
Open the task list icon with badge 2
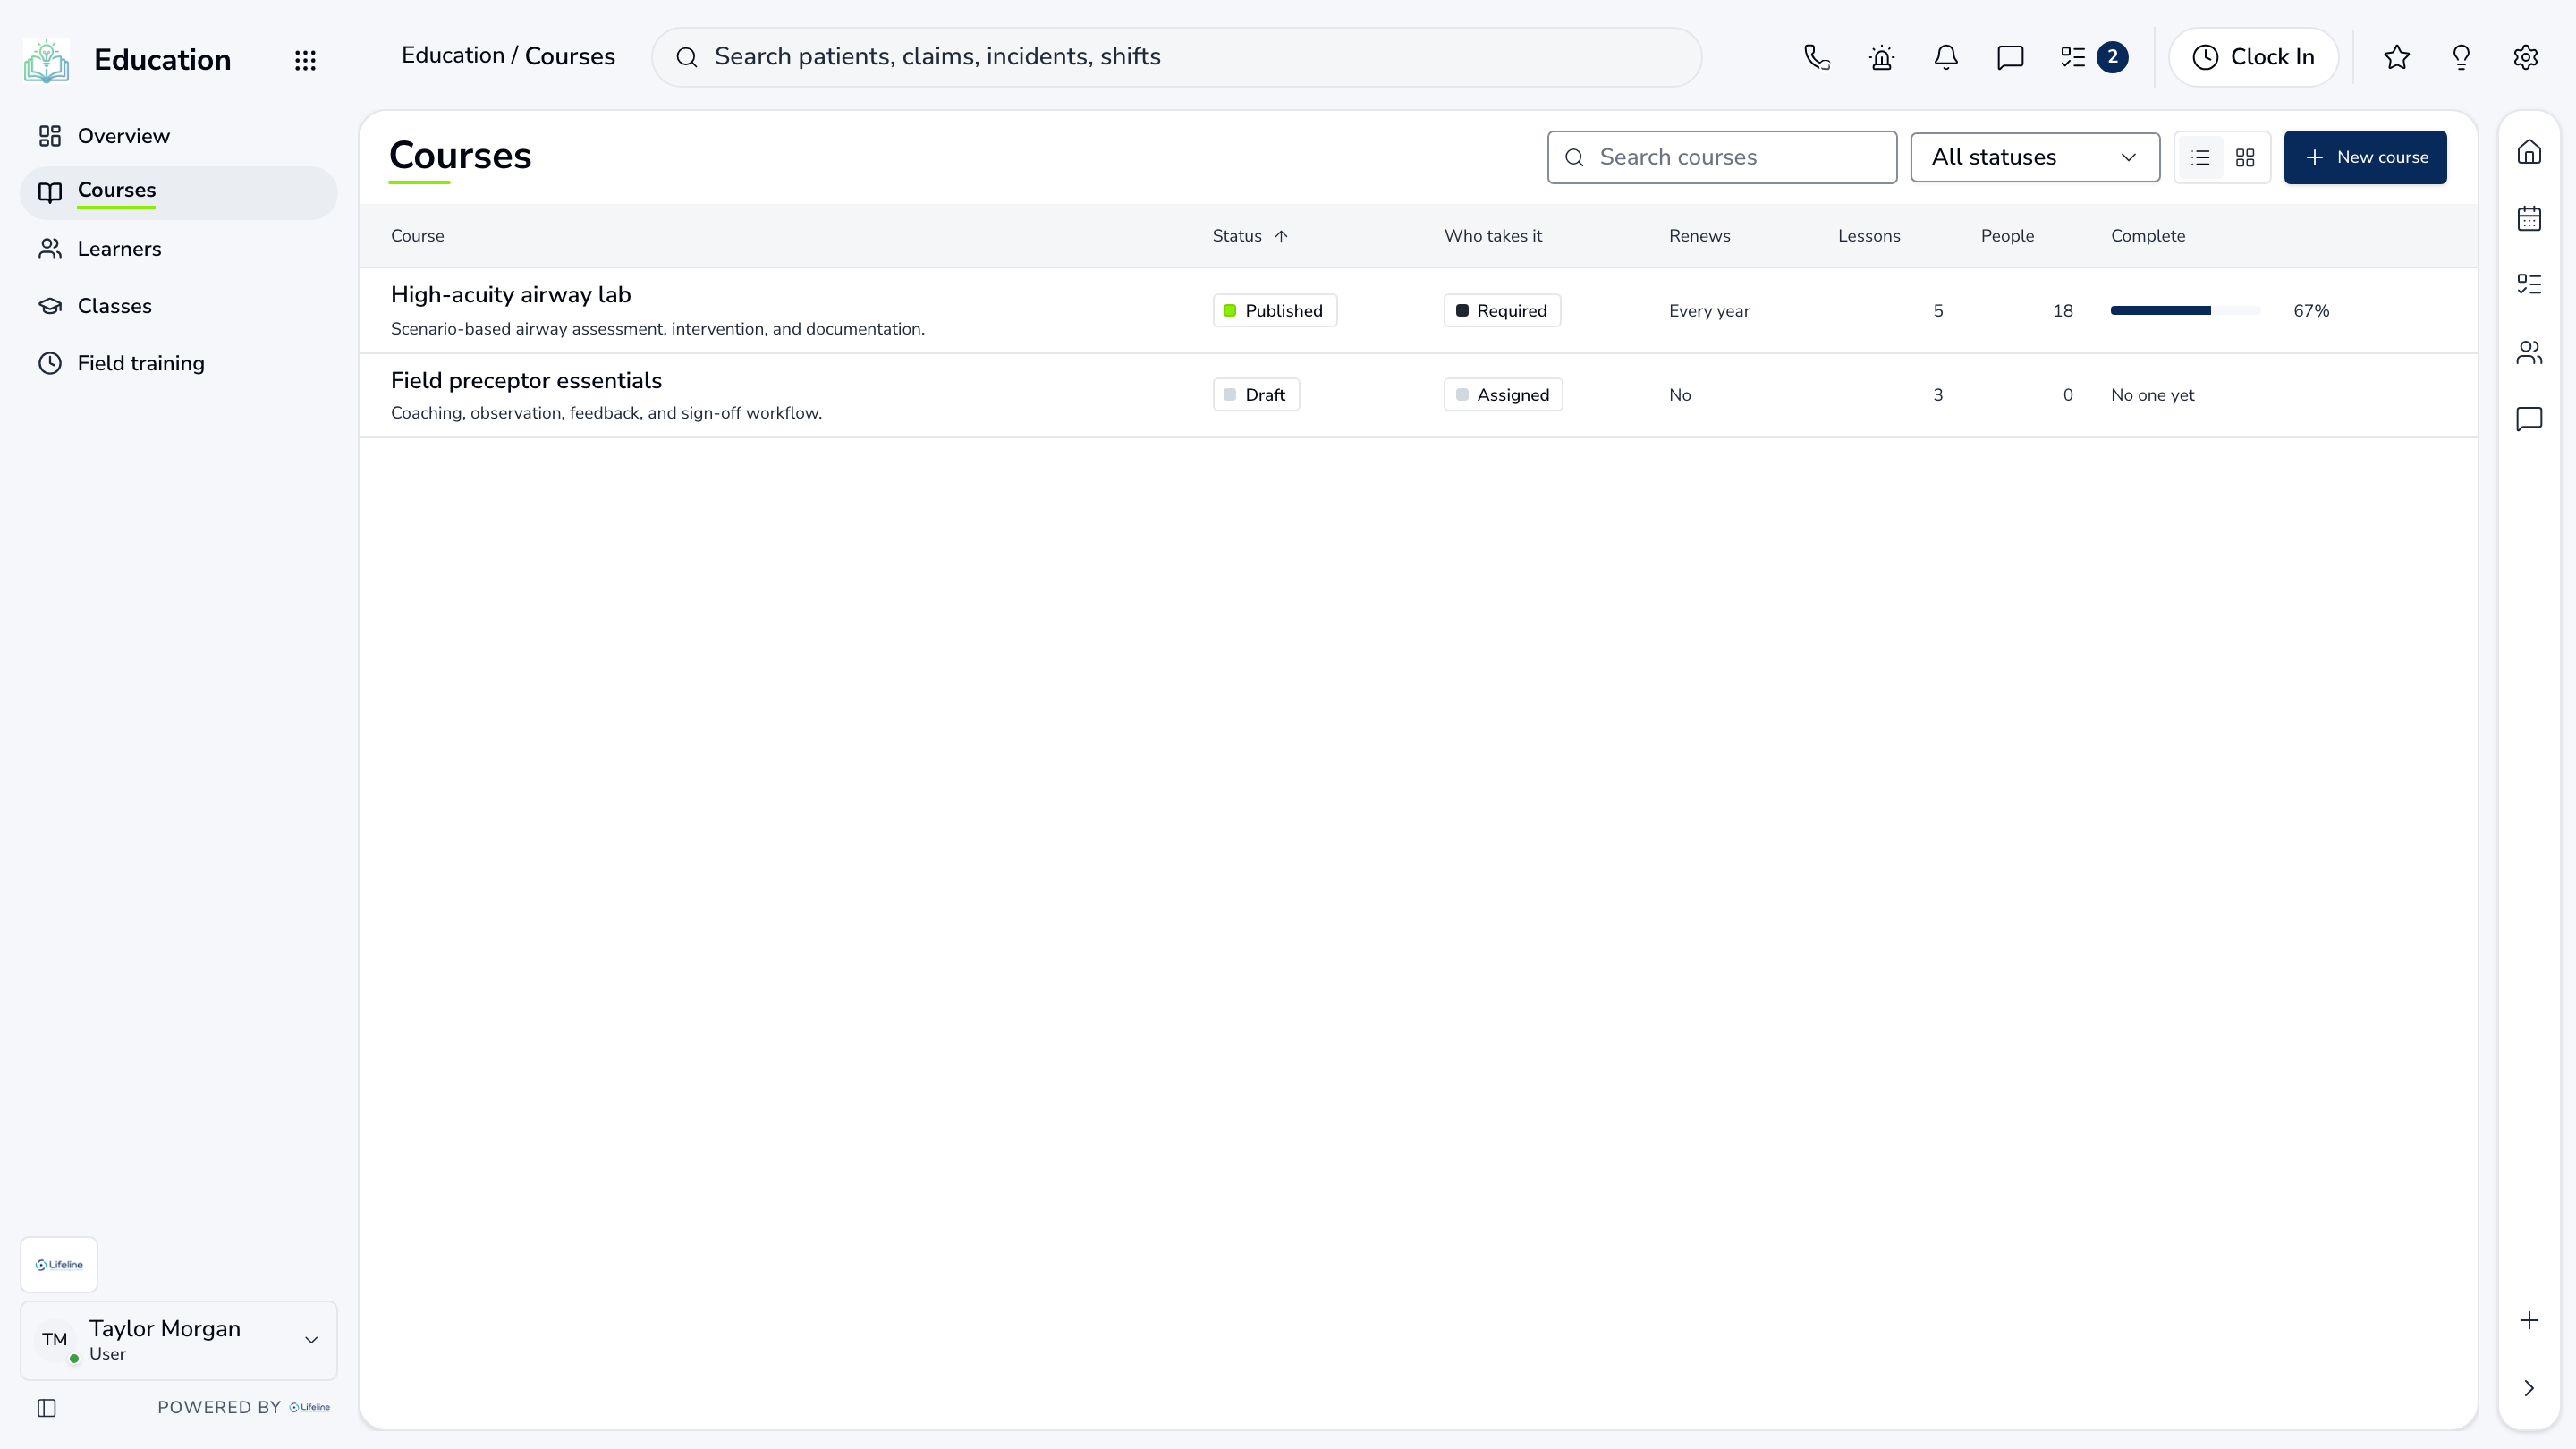(x=2093, y=57)
